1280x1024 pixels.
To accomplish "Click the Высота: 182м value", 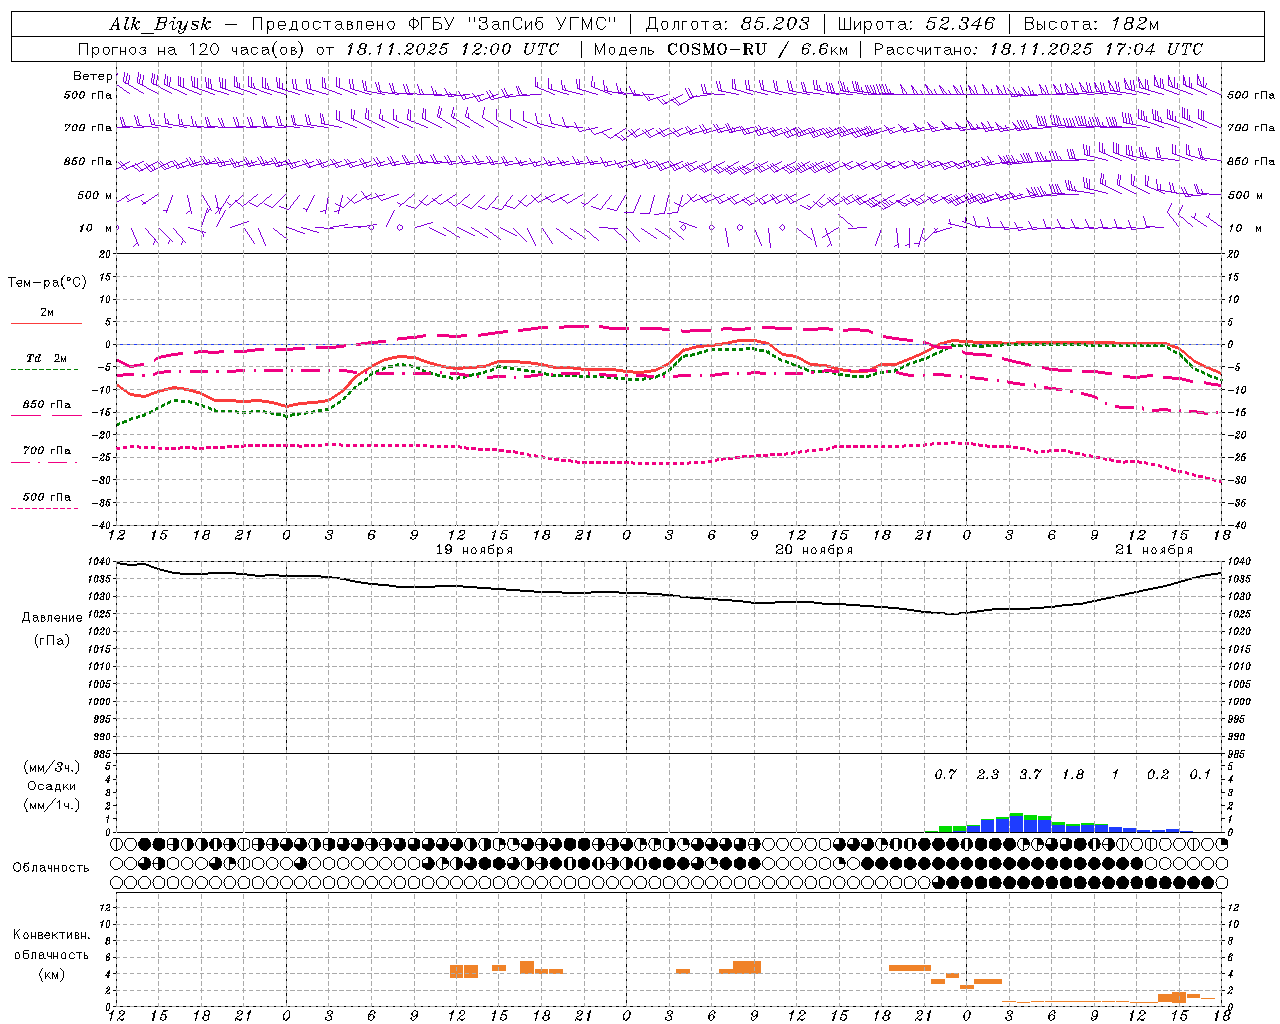I will 1091,24.
